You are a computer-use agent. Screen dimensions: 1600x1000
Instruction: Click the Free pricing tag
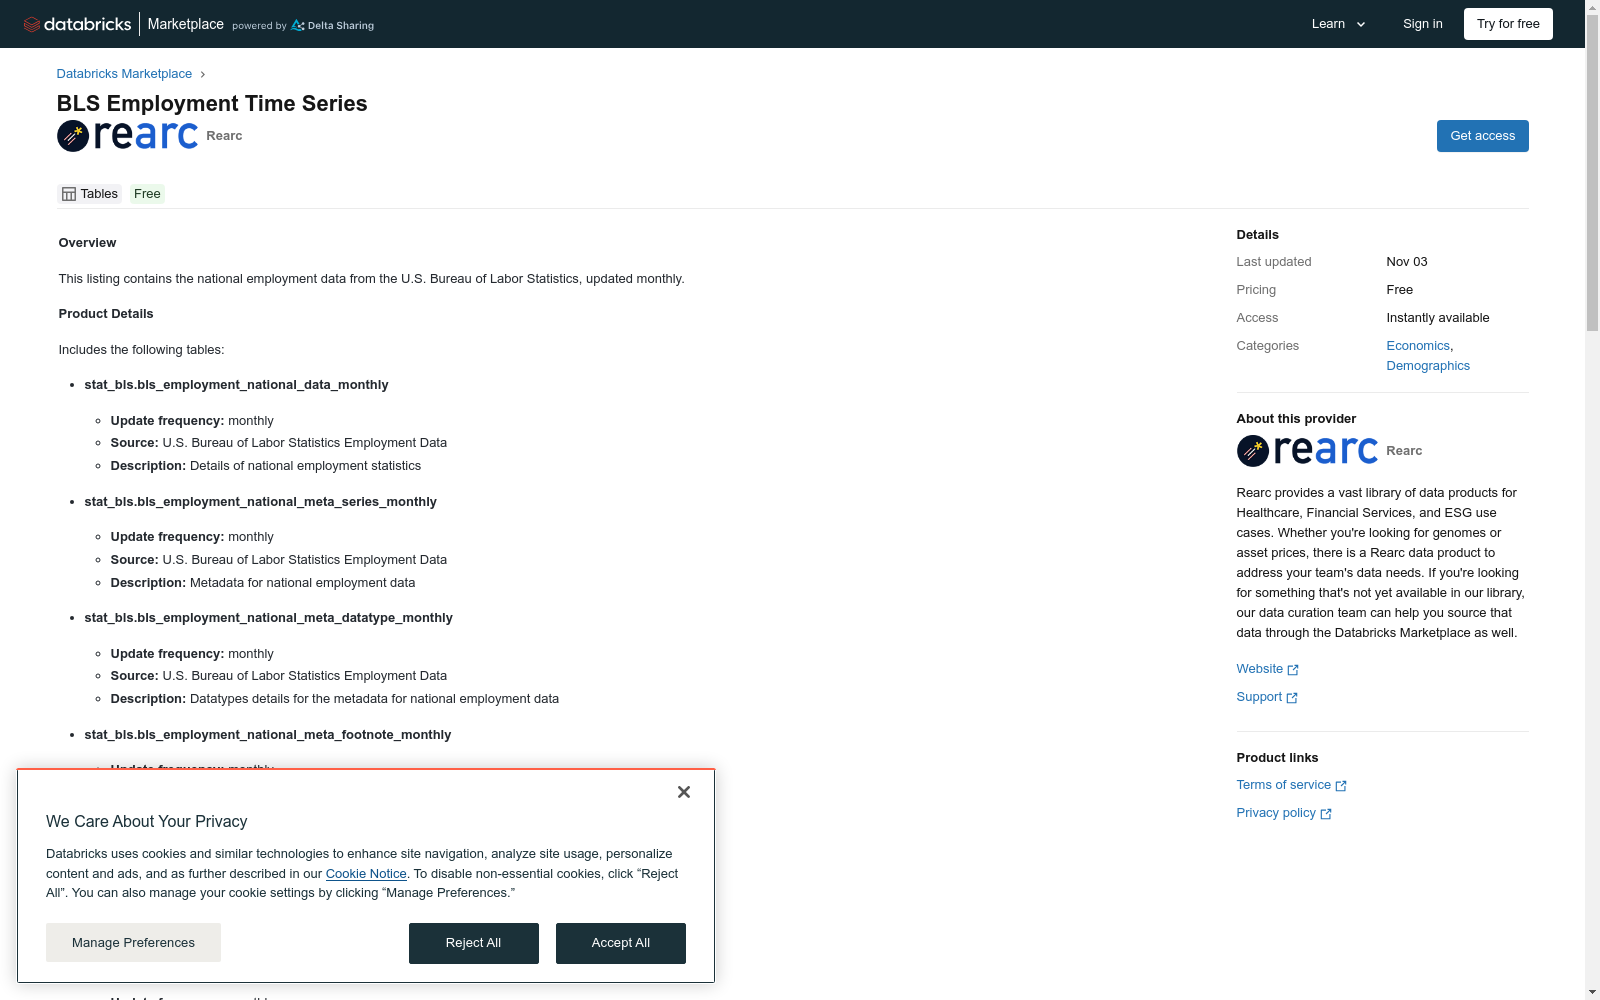(147, 194)
